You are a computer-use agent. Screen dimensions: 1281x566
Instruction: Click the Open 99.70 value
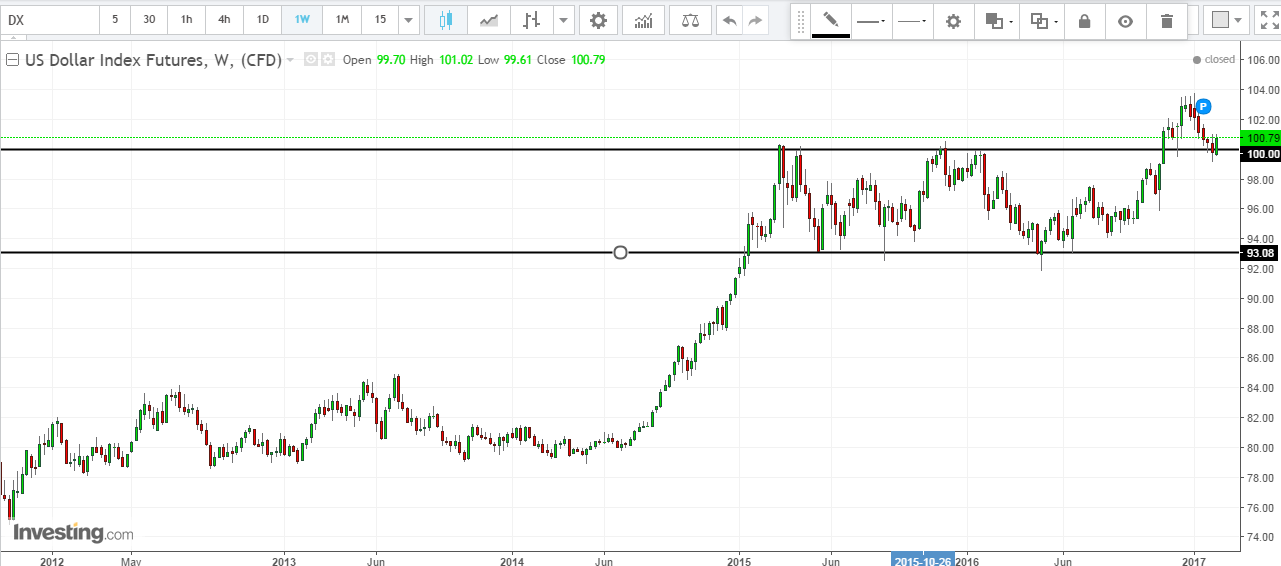point(392,60)
